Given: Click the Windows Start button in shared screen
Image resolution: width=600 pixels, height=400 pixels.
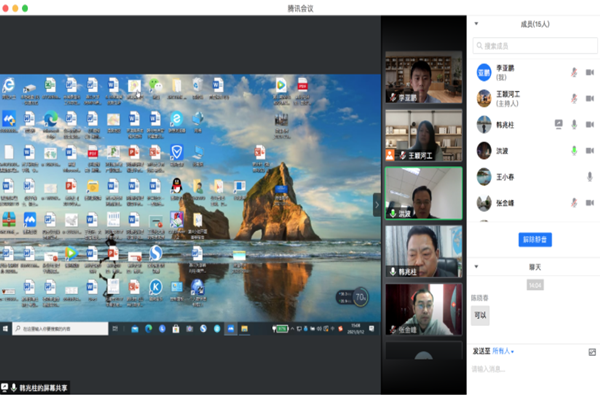Looking at the screenshot, I should [x=6, y=328].
